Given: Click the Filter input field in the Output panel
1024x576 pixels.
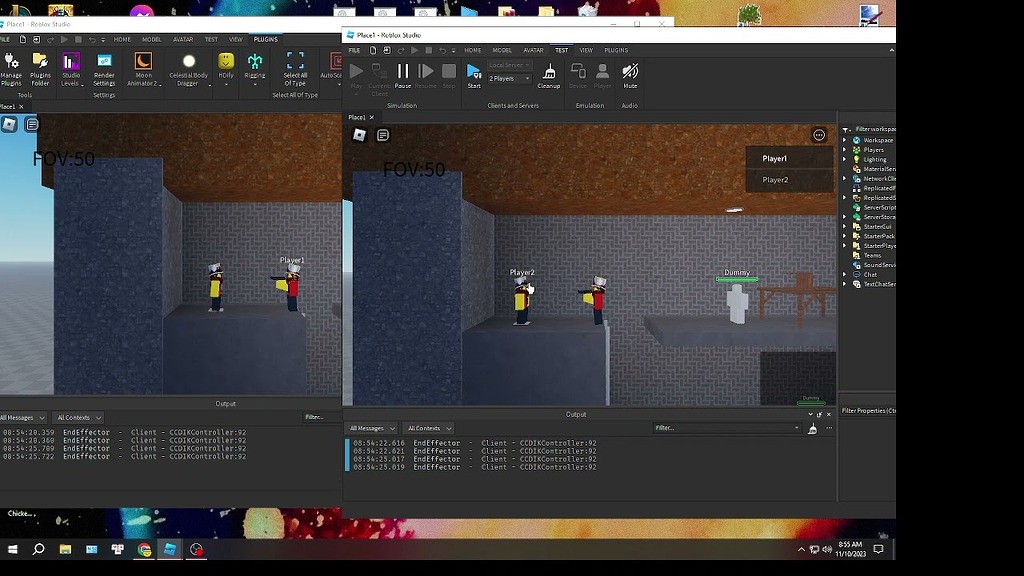Looking at the screenshot, I should pyautogui.click(x=720, y=428).
